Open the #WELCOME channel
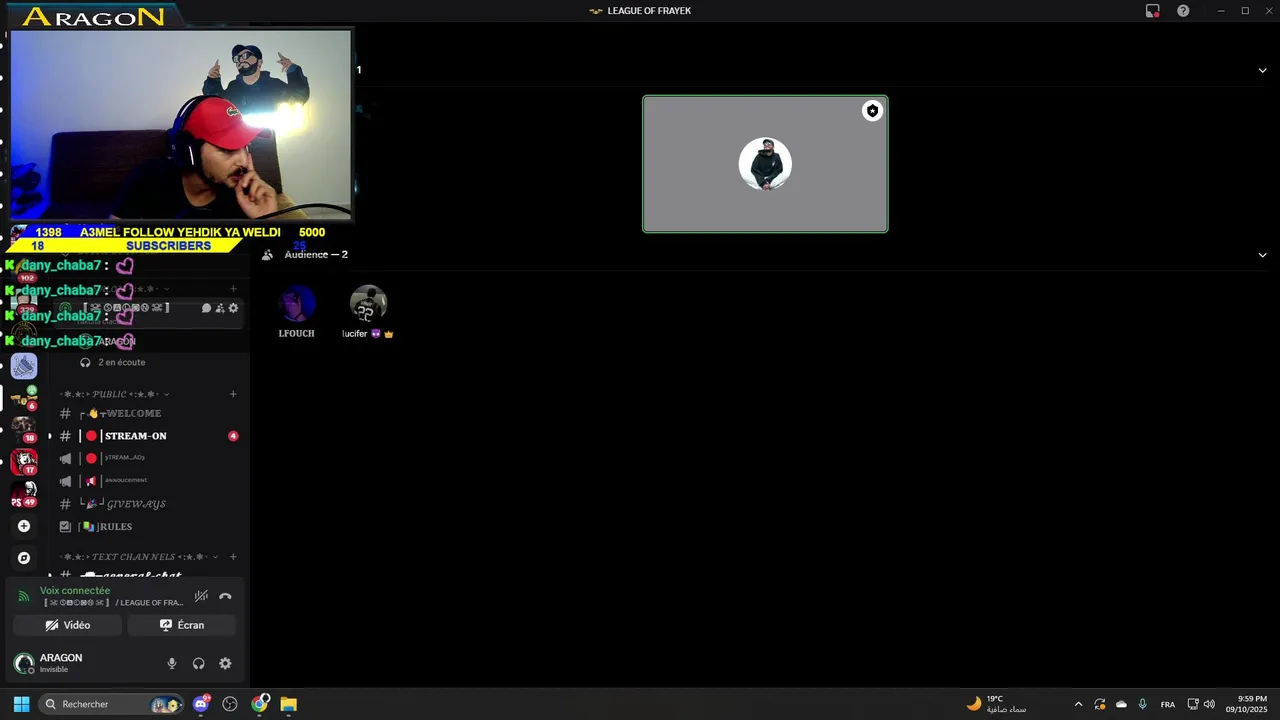This screenshot has width=1280, height=720. click(x=145, y=414)
